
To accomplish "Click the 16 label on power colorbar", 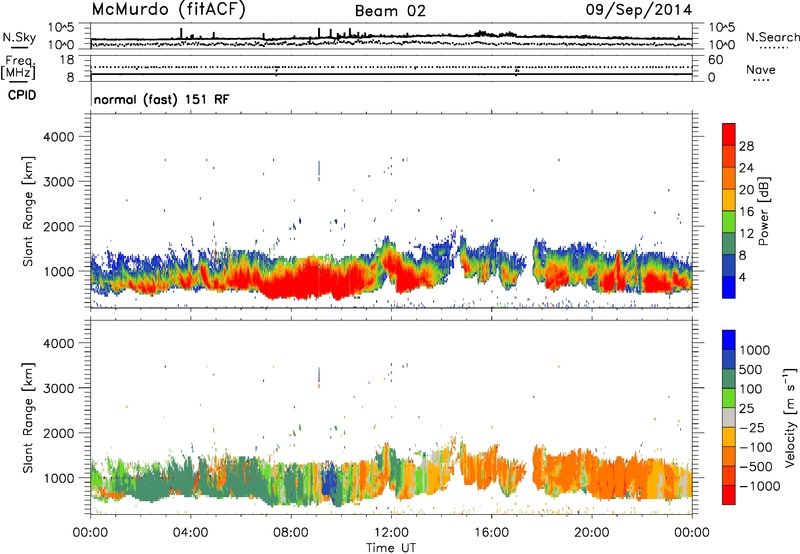I will tap(746, 212).
